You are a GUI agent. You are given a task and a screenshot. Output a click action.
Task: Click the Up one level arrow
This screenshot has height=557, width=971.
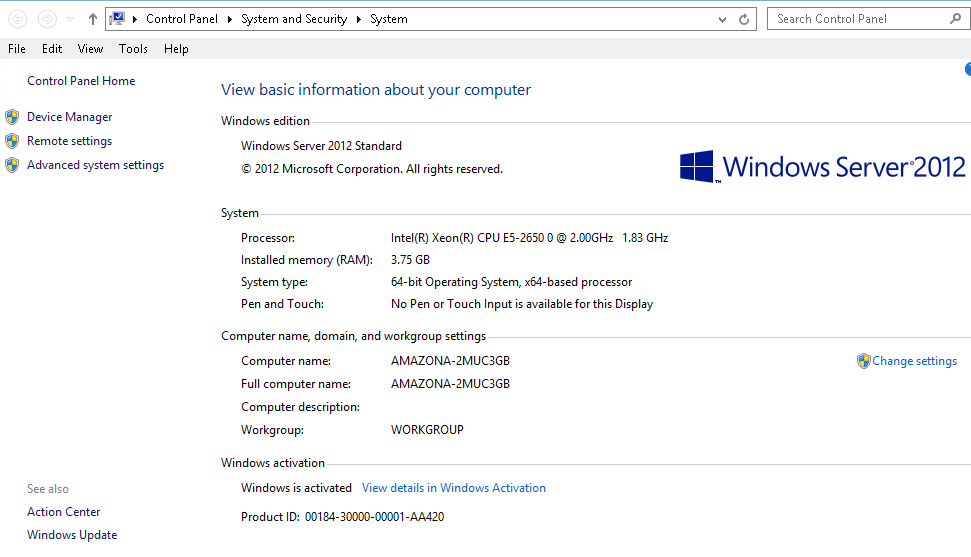[93, 19]
